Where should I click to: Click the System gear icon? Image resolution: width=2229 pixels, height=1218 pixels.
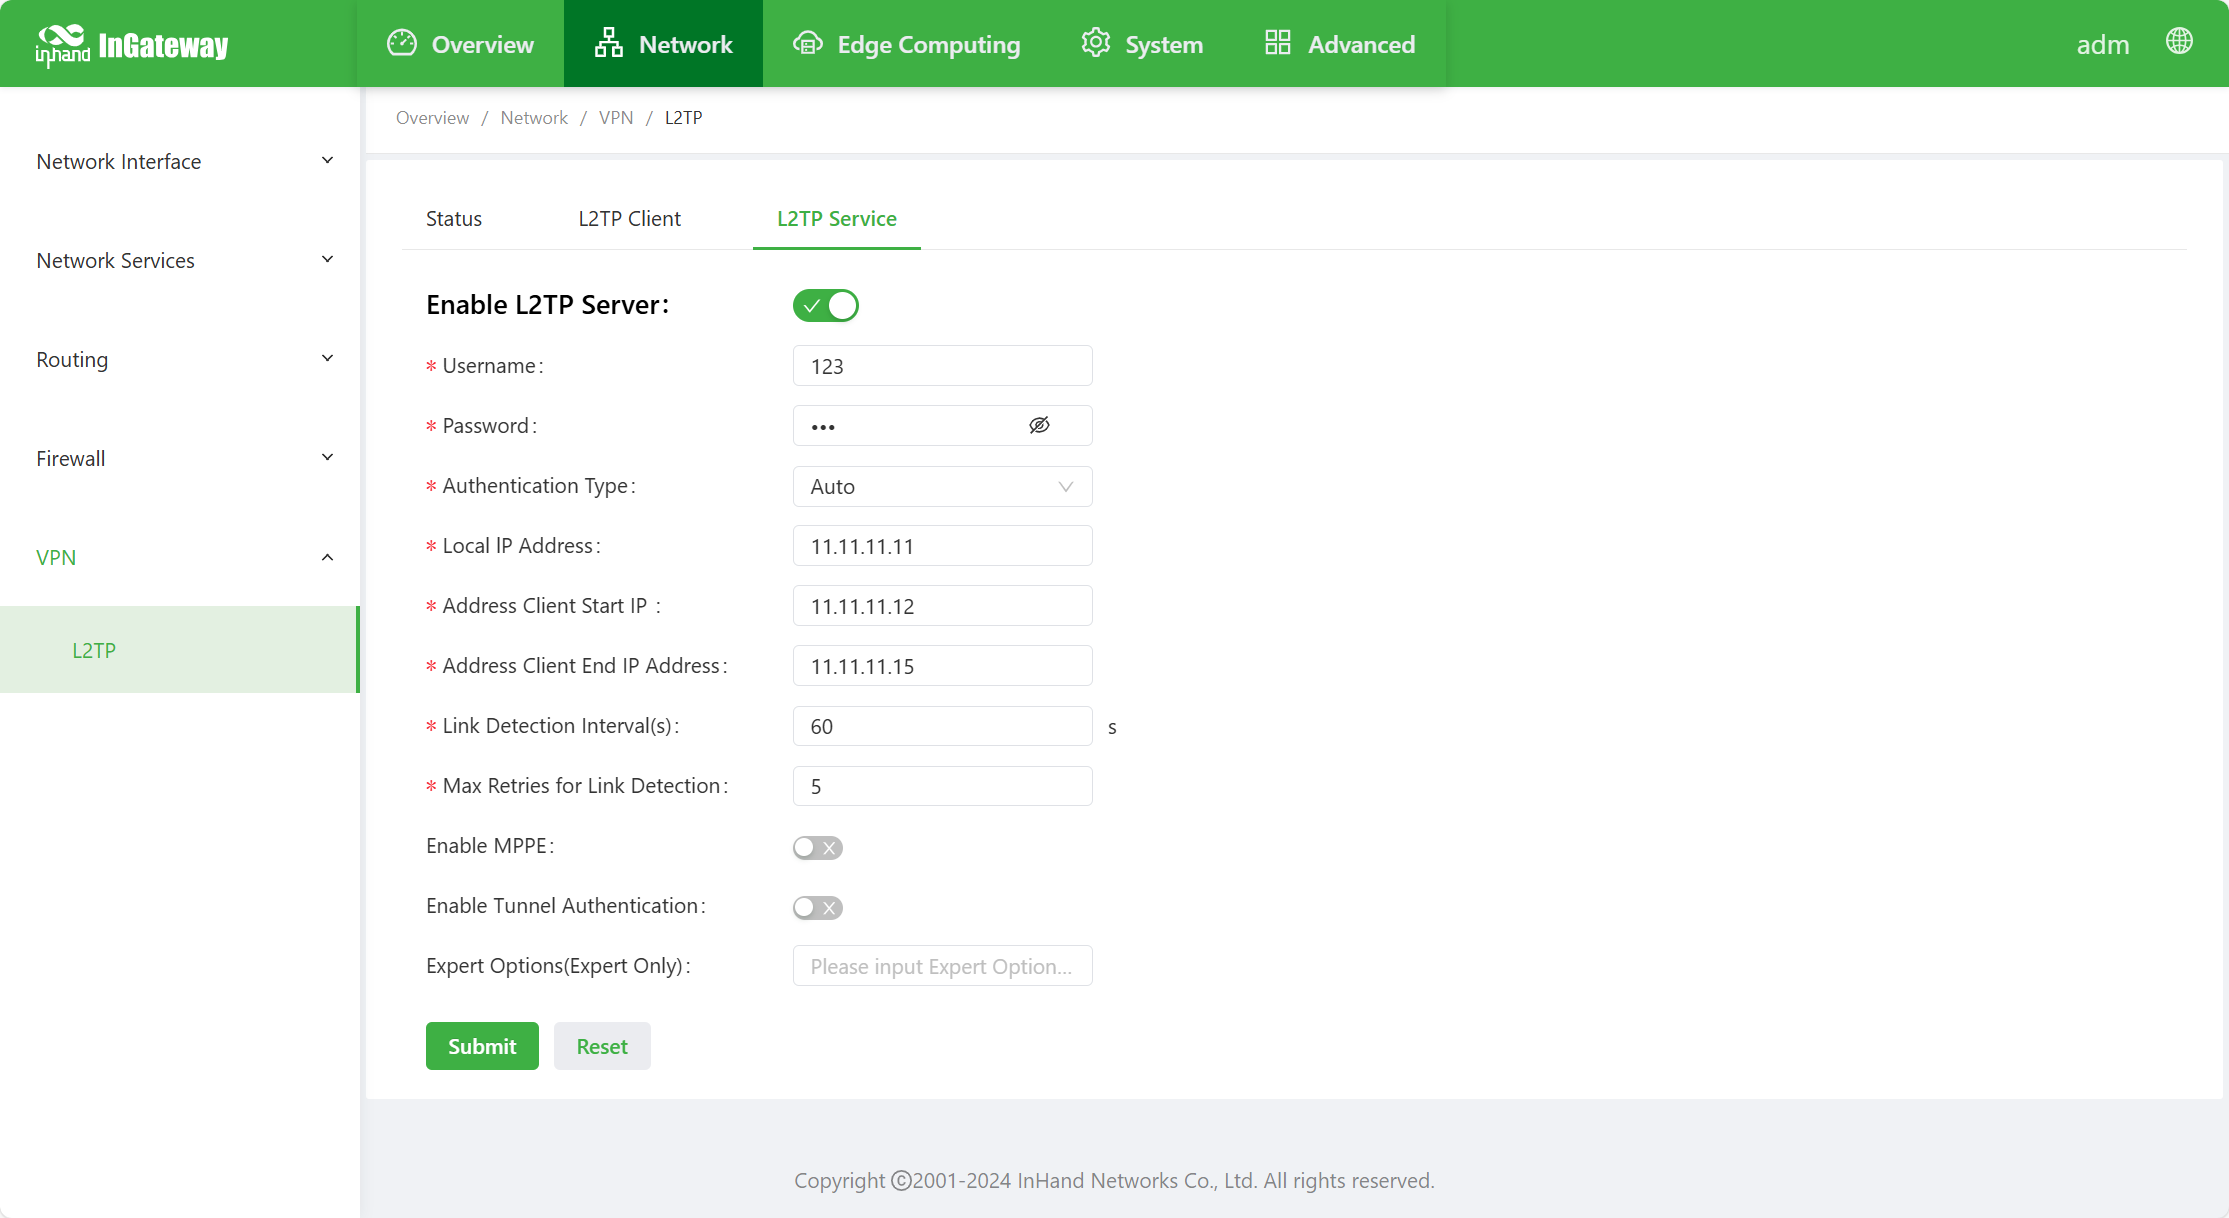tap(1096, 43)
